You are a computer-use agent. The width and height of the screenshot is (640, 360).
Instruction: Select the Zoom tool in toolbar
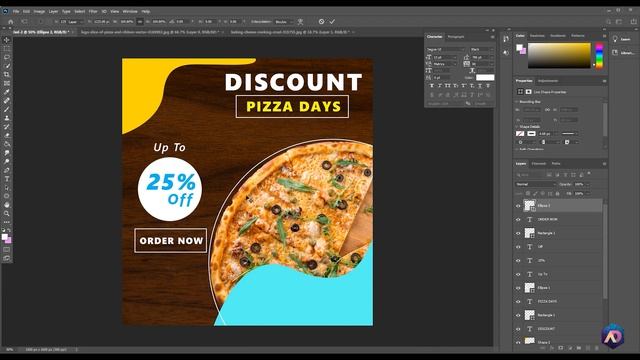point(7,213)
